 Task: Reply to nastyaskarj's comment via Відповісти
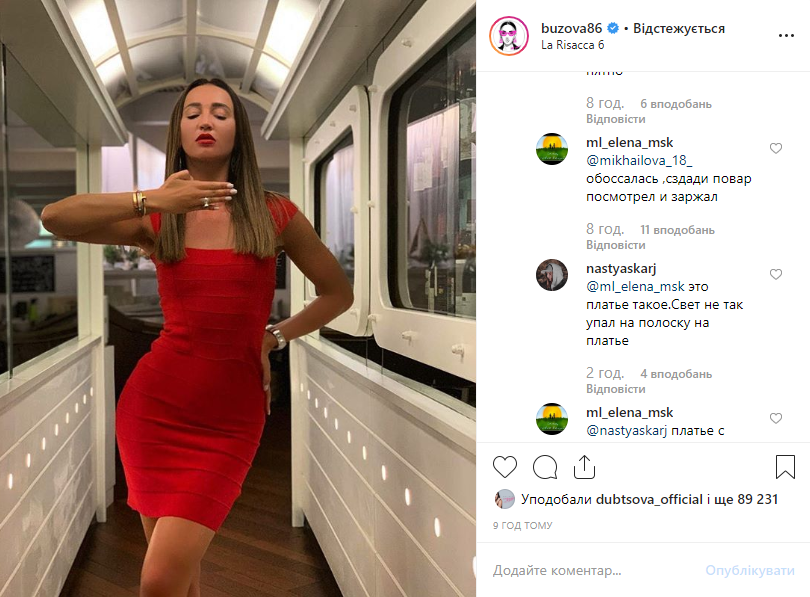(615, 389)
